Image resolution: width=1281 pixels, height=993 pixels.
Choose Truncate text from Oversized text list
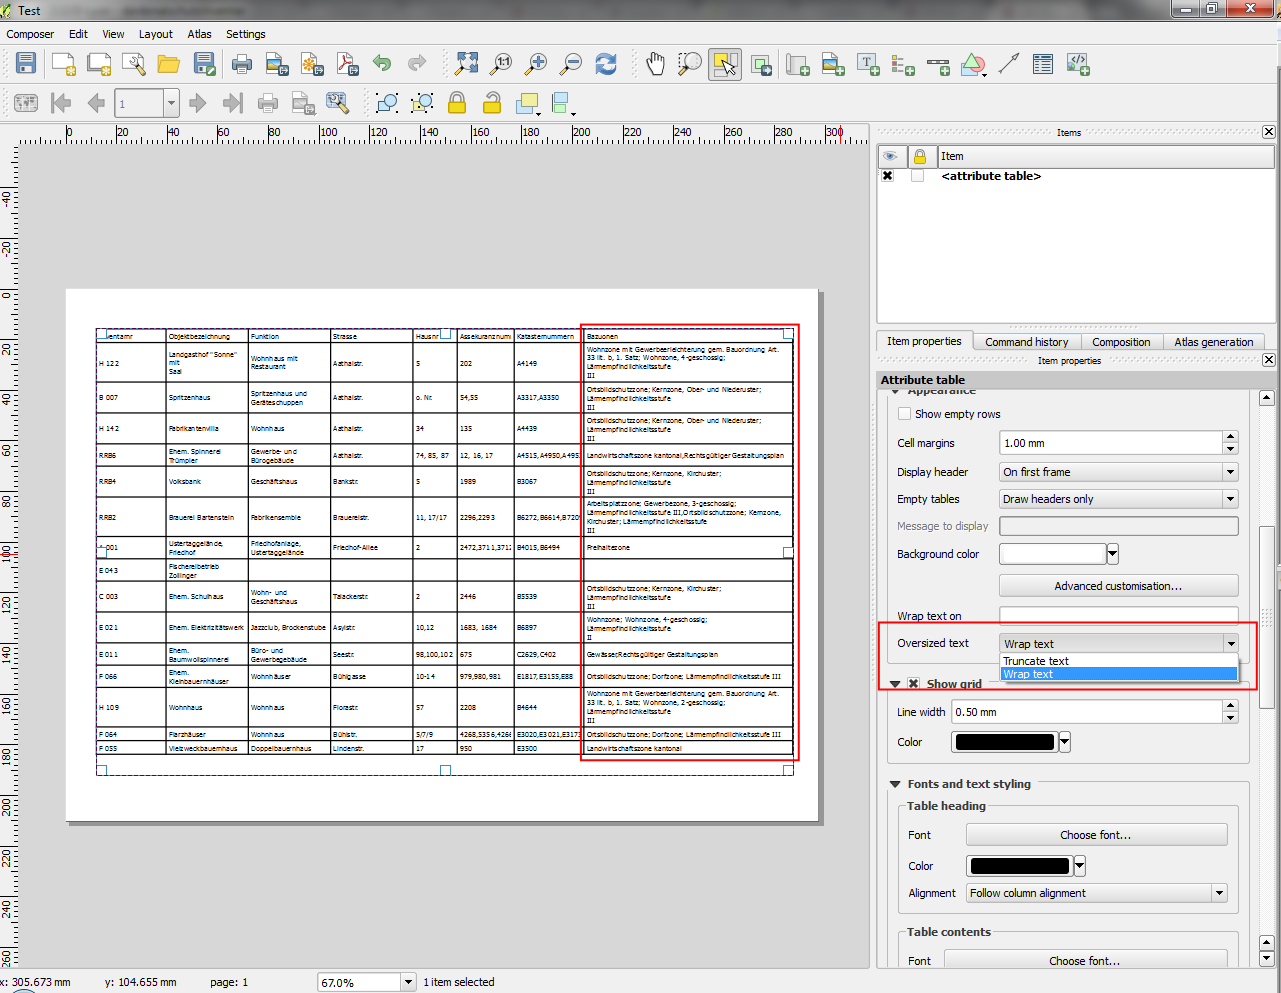point(1036,661)
